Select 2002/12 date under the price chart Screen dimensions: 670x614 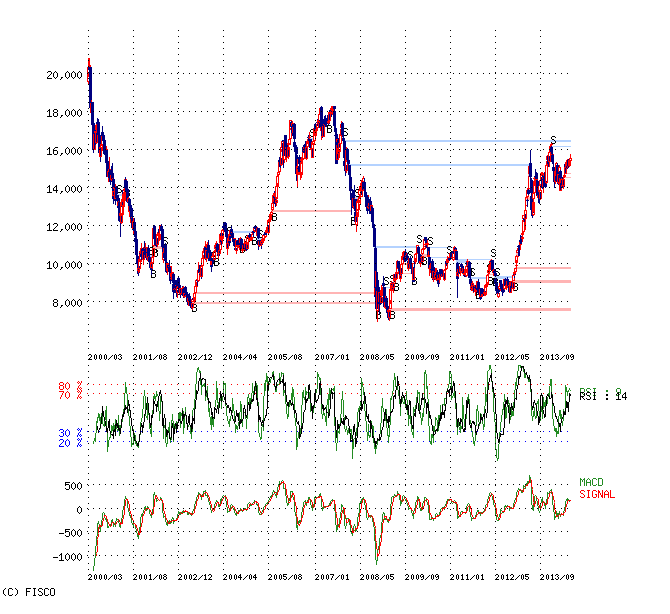(195, 357)
